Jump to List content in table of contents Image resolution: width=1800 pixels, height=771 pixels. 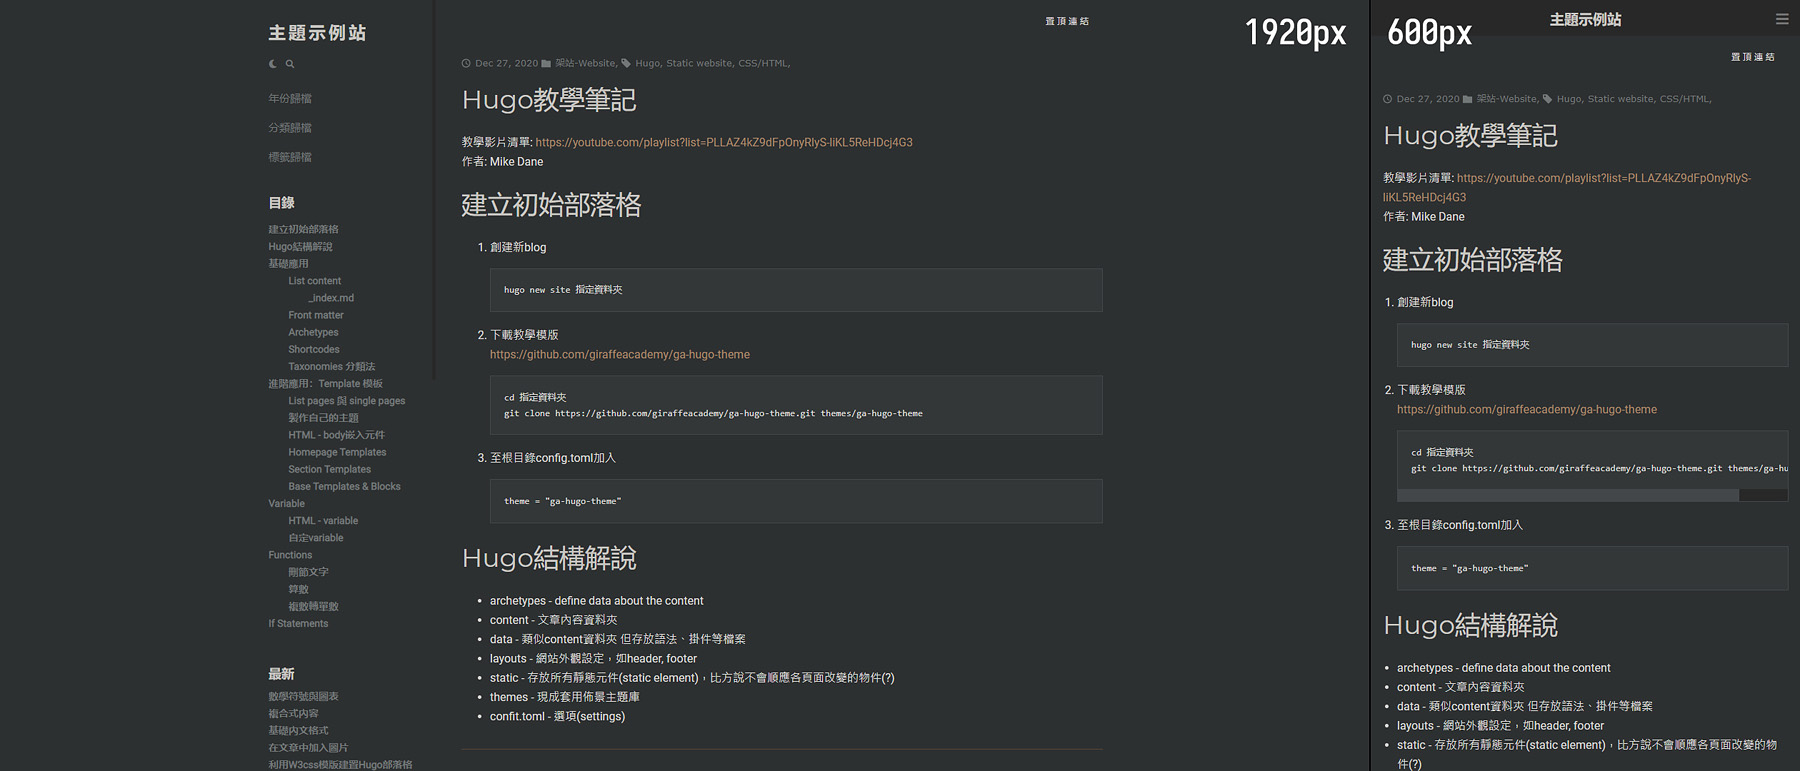[x=315, y=281]
